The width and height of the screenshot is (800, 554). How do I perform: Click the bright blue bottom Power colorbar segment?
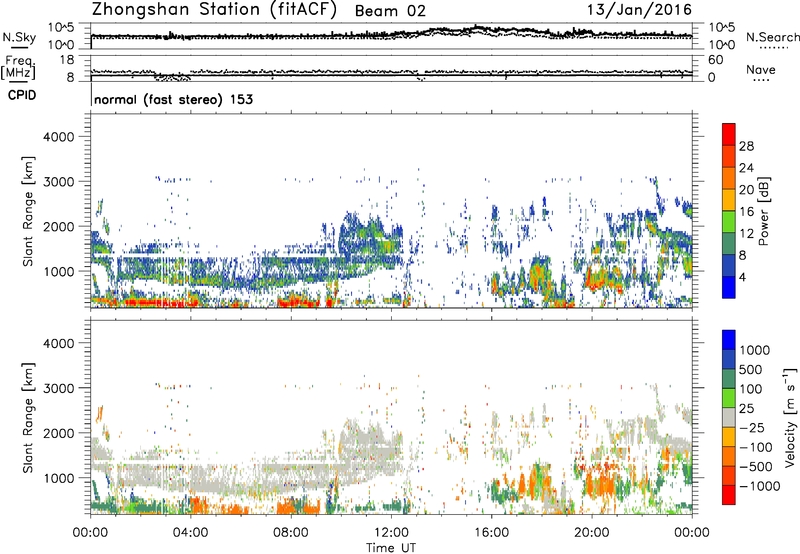coord(729,287)
